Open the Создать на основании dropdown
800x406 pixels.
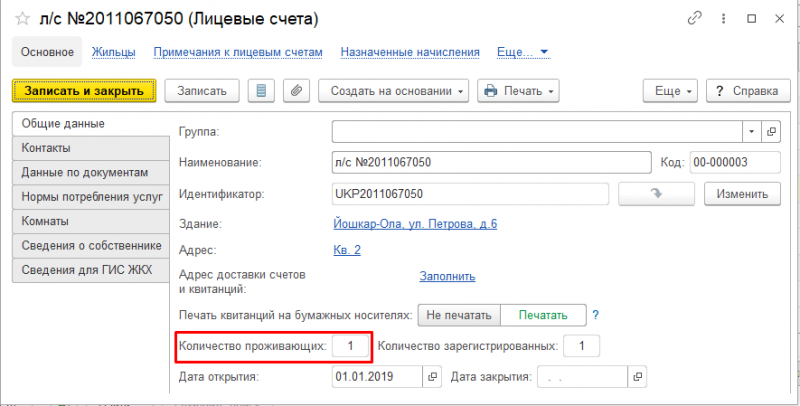point(393,91)
